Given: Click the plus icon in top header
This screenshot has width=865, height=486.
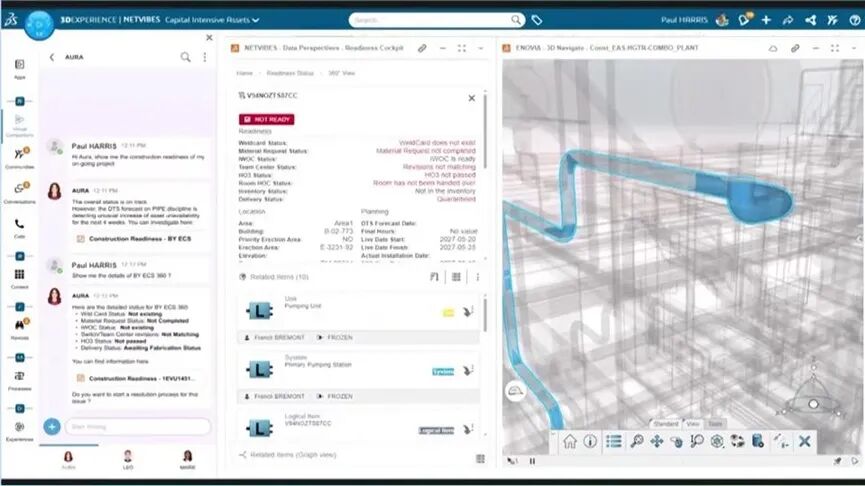Looking at the screenshot, I should [x=766, y=20].
